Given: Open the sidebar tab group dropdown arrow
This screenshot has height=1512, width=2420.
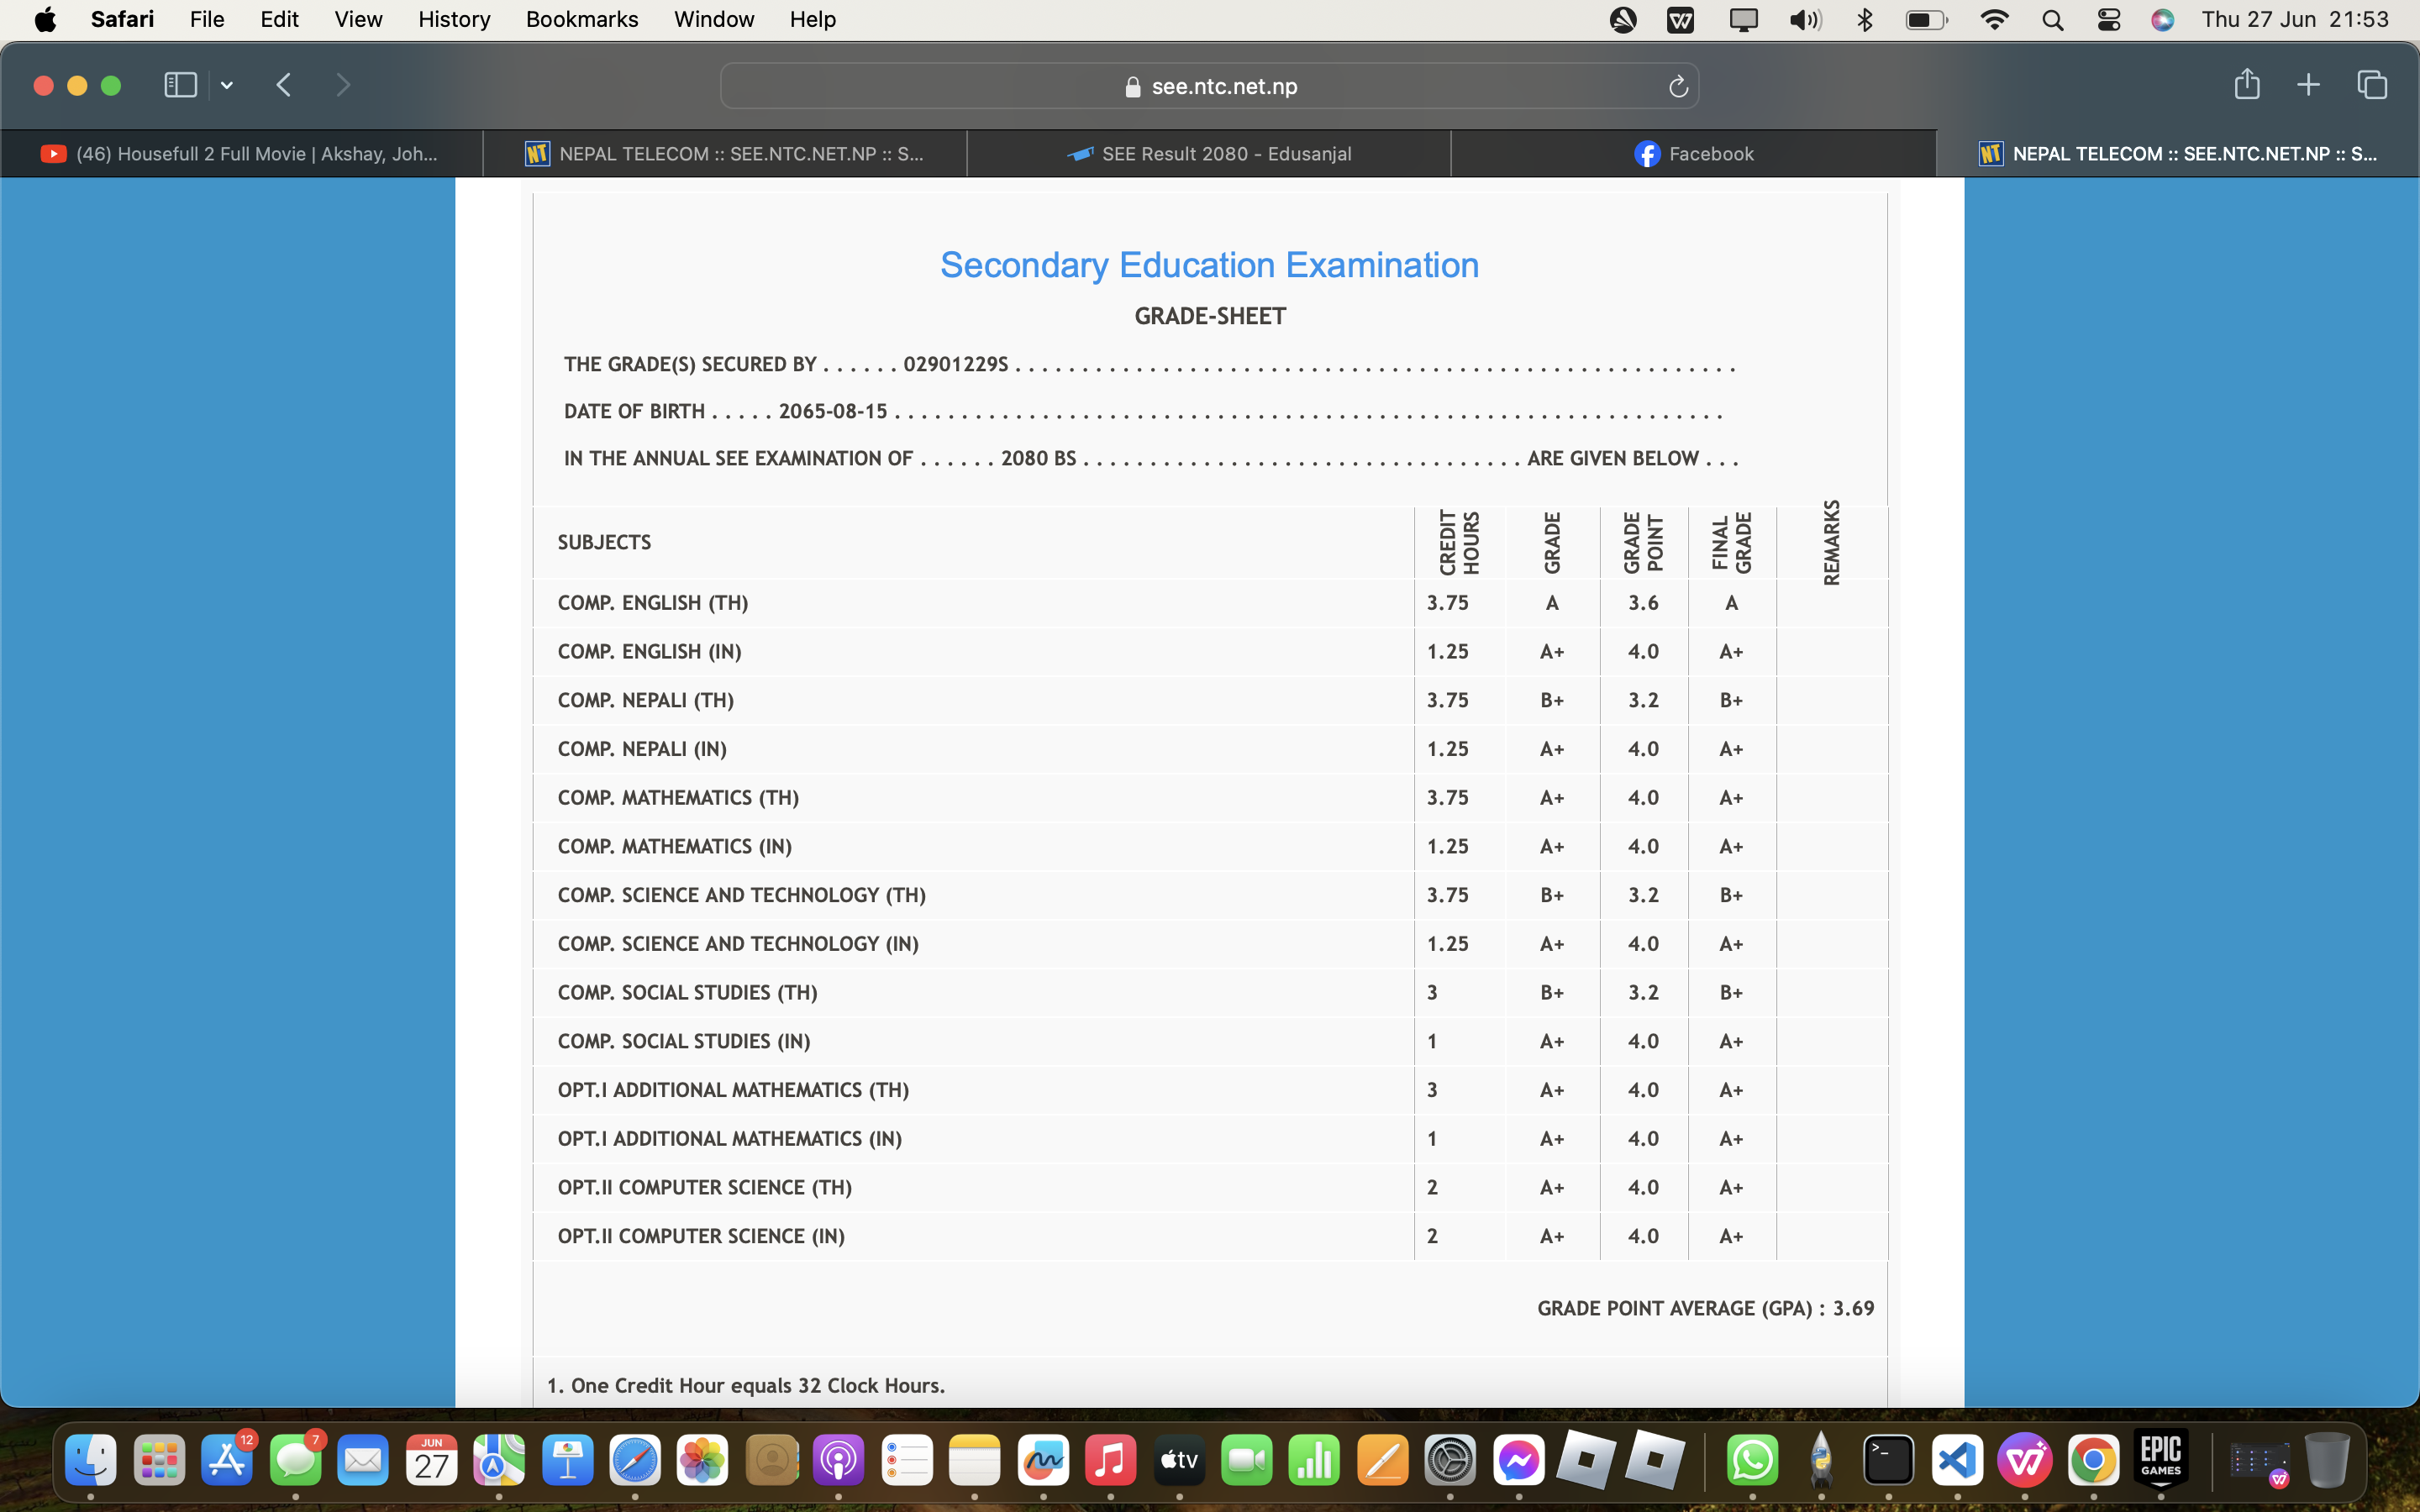Looking at the screenshot, I should (227, 86).
